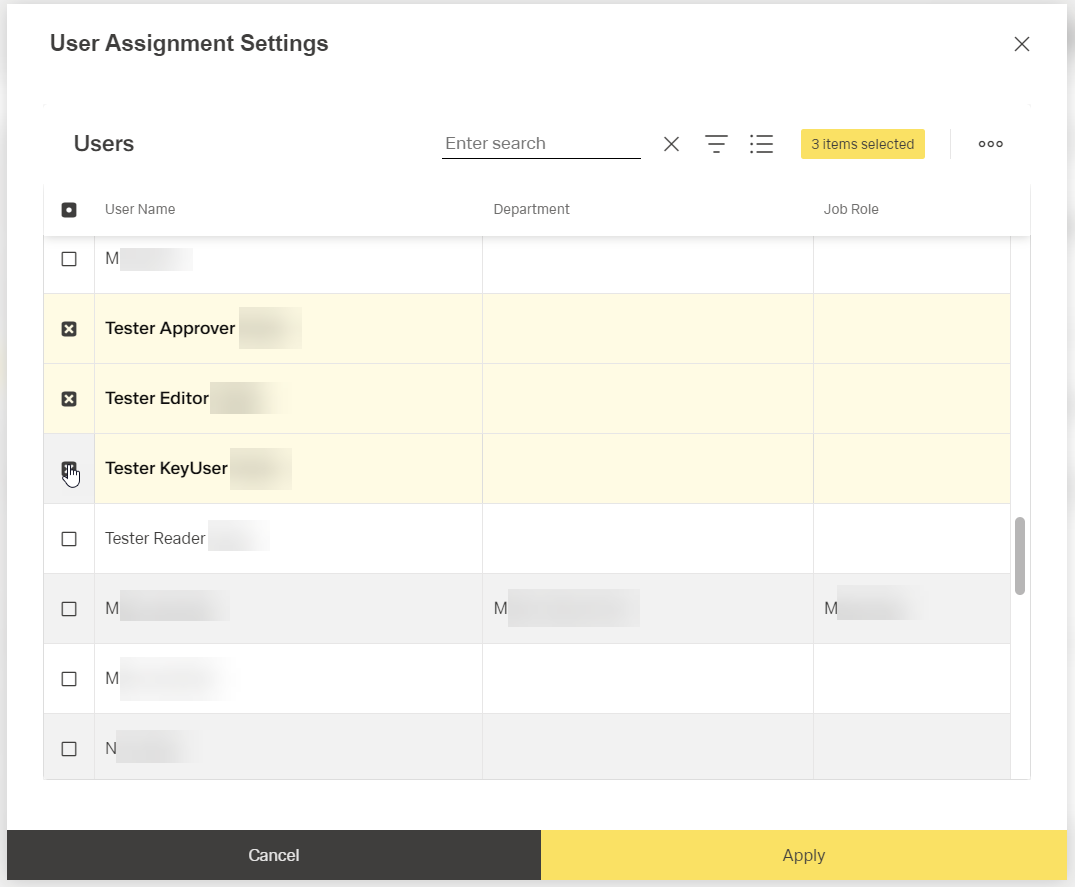Click the 3 items selected badge
Screen dimensions: 1075x887
862,144
